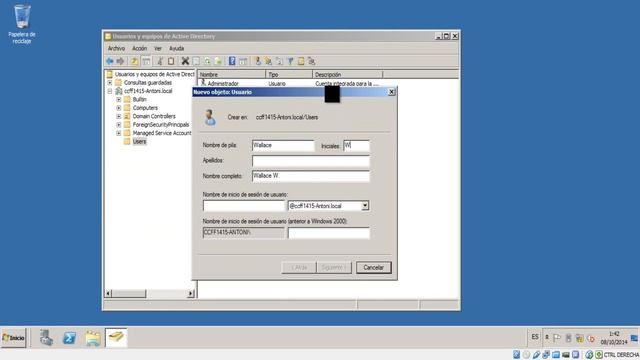This screenshot has height=360, width=640.
Task: Click the Nombre de pila field
Action: [283, 145]
